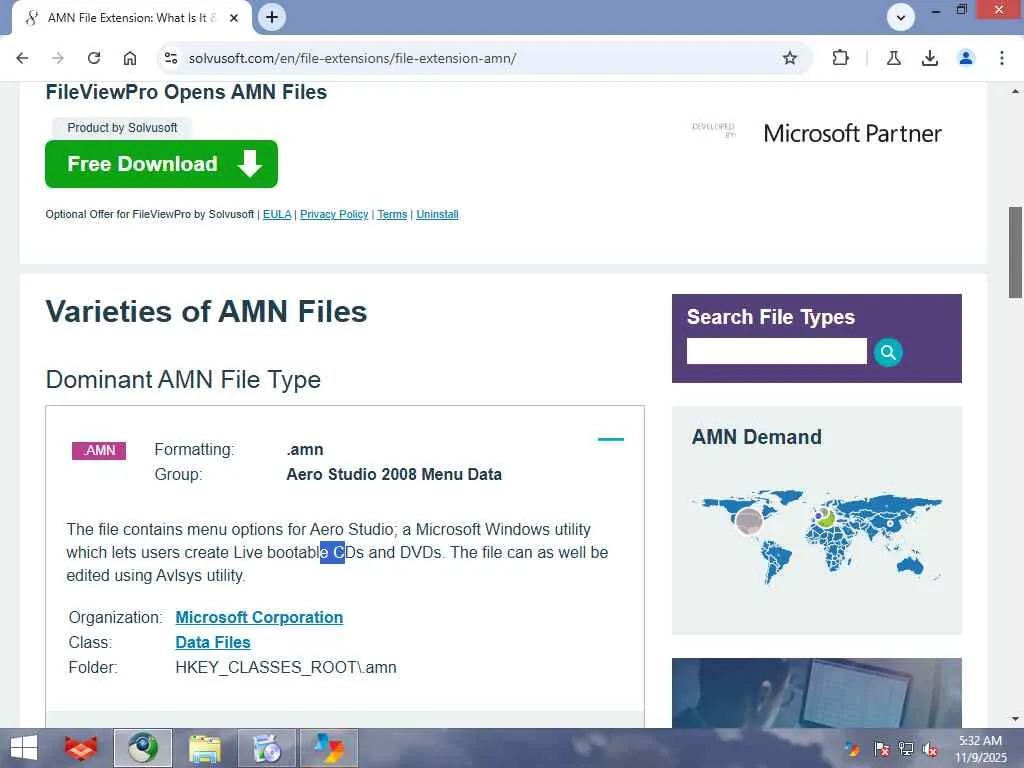Open the browser Downloads icon
This screenshot has height=768, width=1024.
point(929,58)
